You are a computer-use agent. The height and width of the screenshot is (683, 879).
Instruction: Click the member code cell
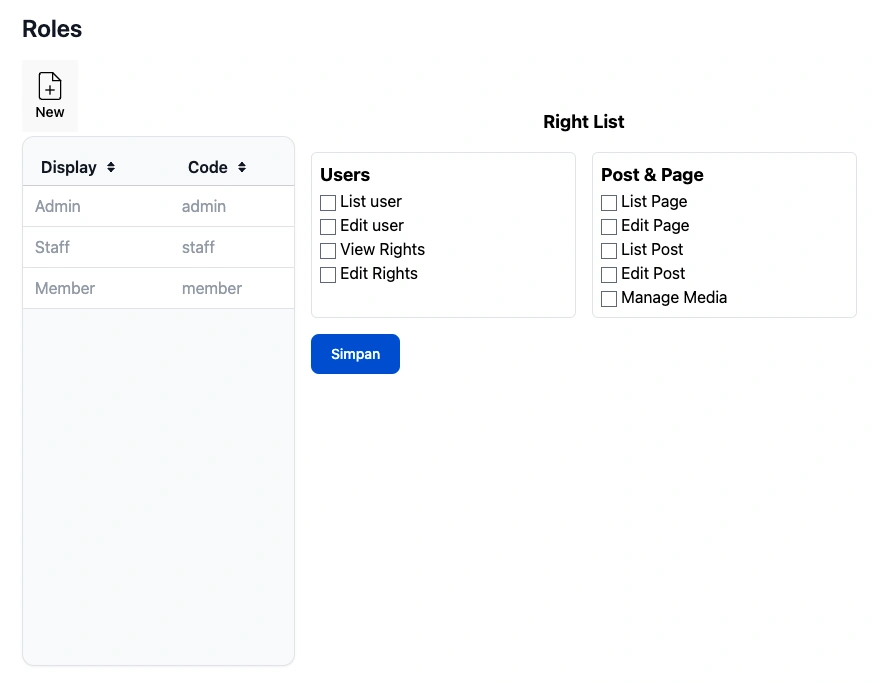pyautogui.click(x=212, y=288)
